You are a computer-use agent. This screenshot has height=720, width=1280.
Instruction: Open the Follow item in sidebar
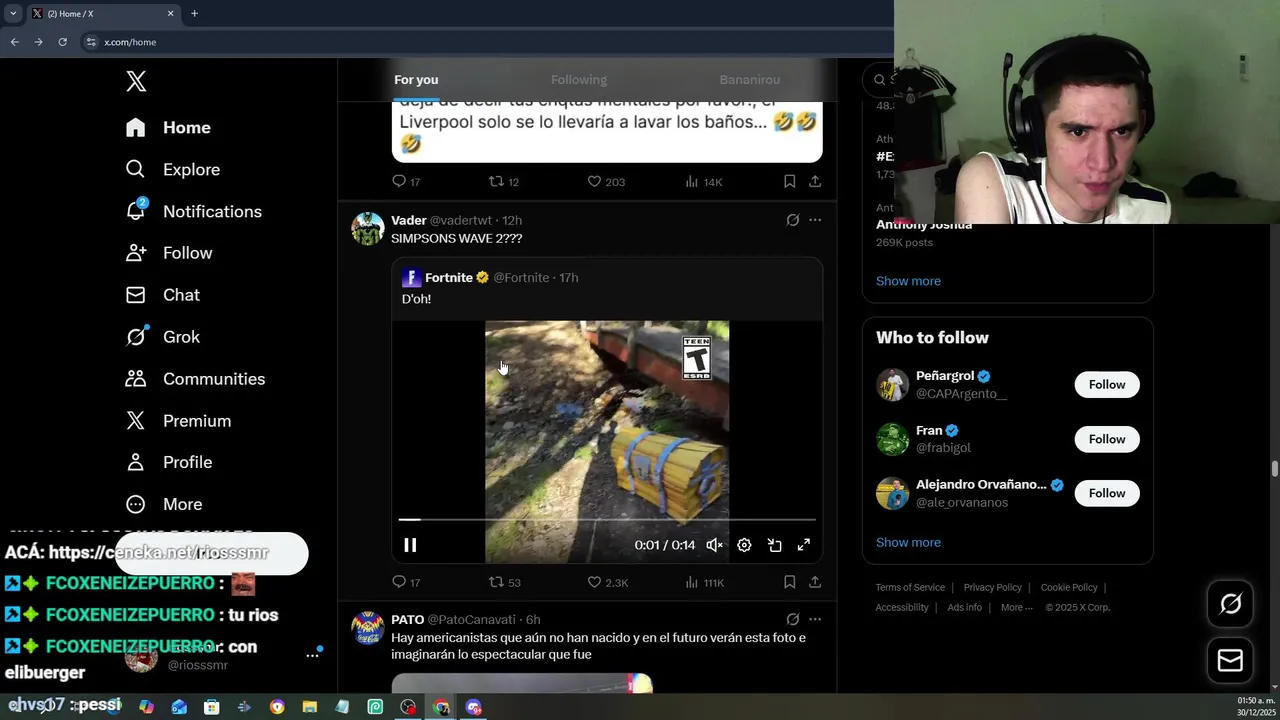(x=169, y=254)
